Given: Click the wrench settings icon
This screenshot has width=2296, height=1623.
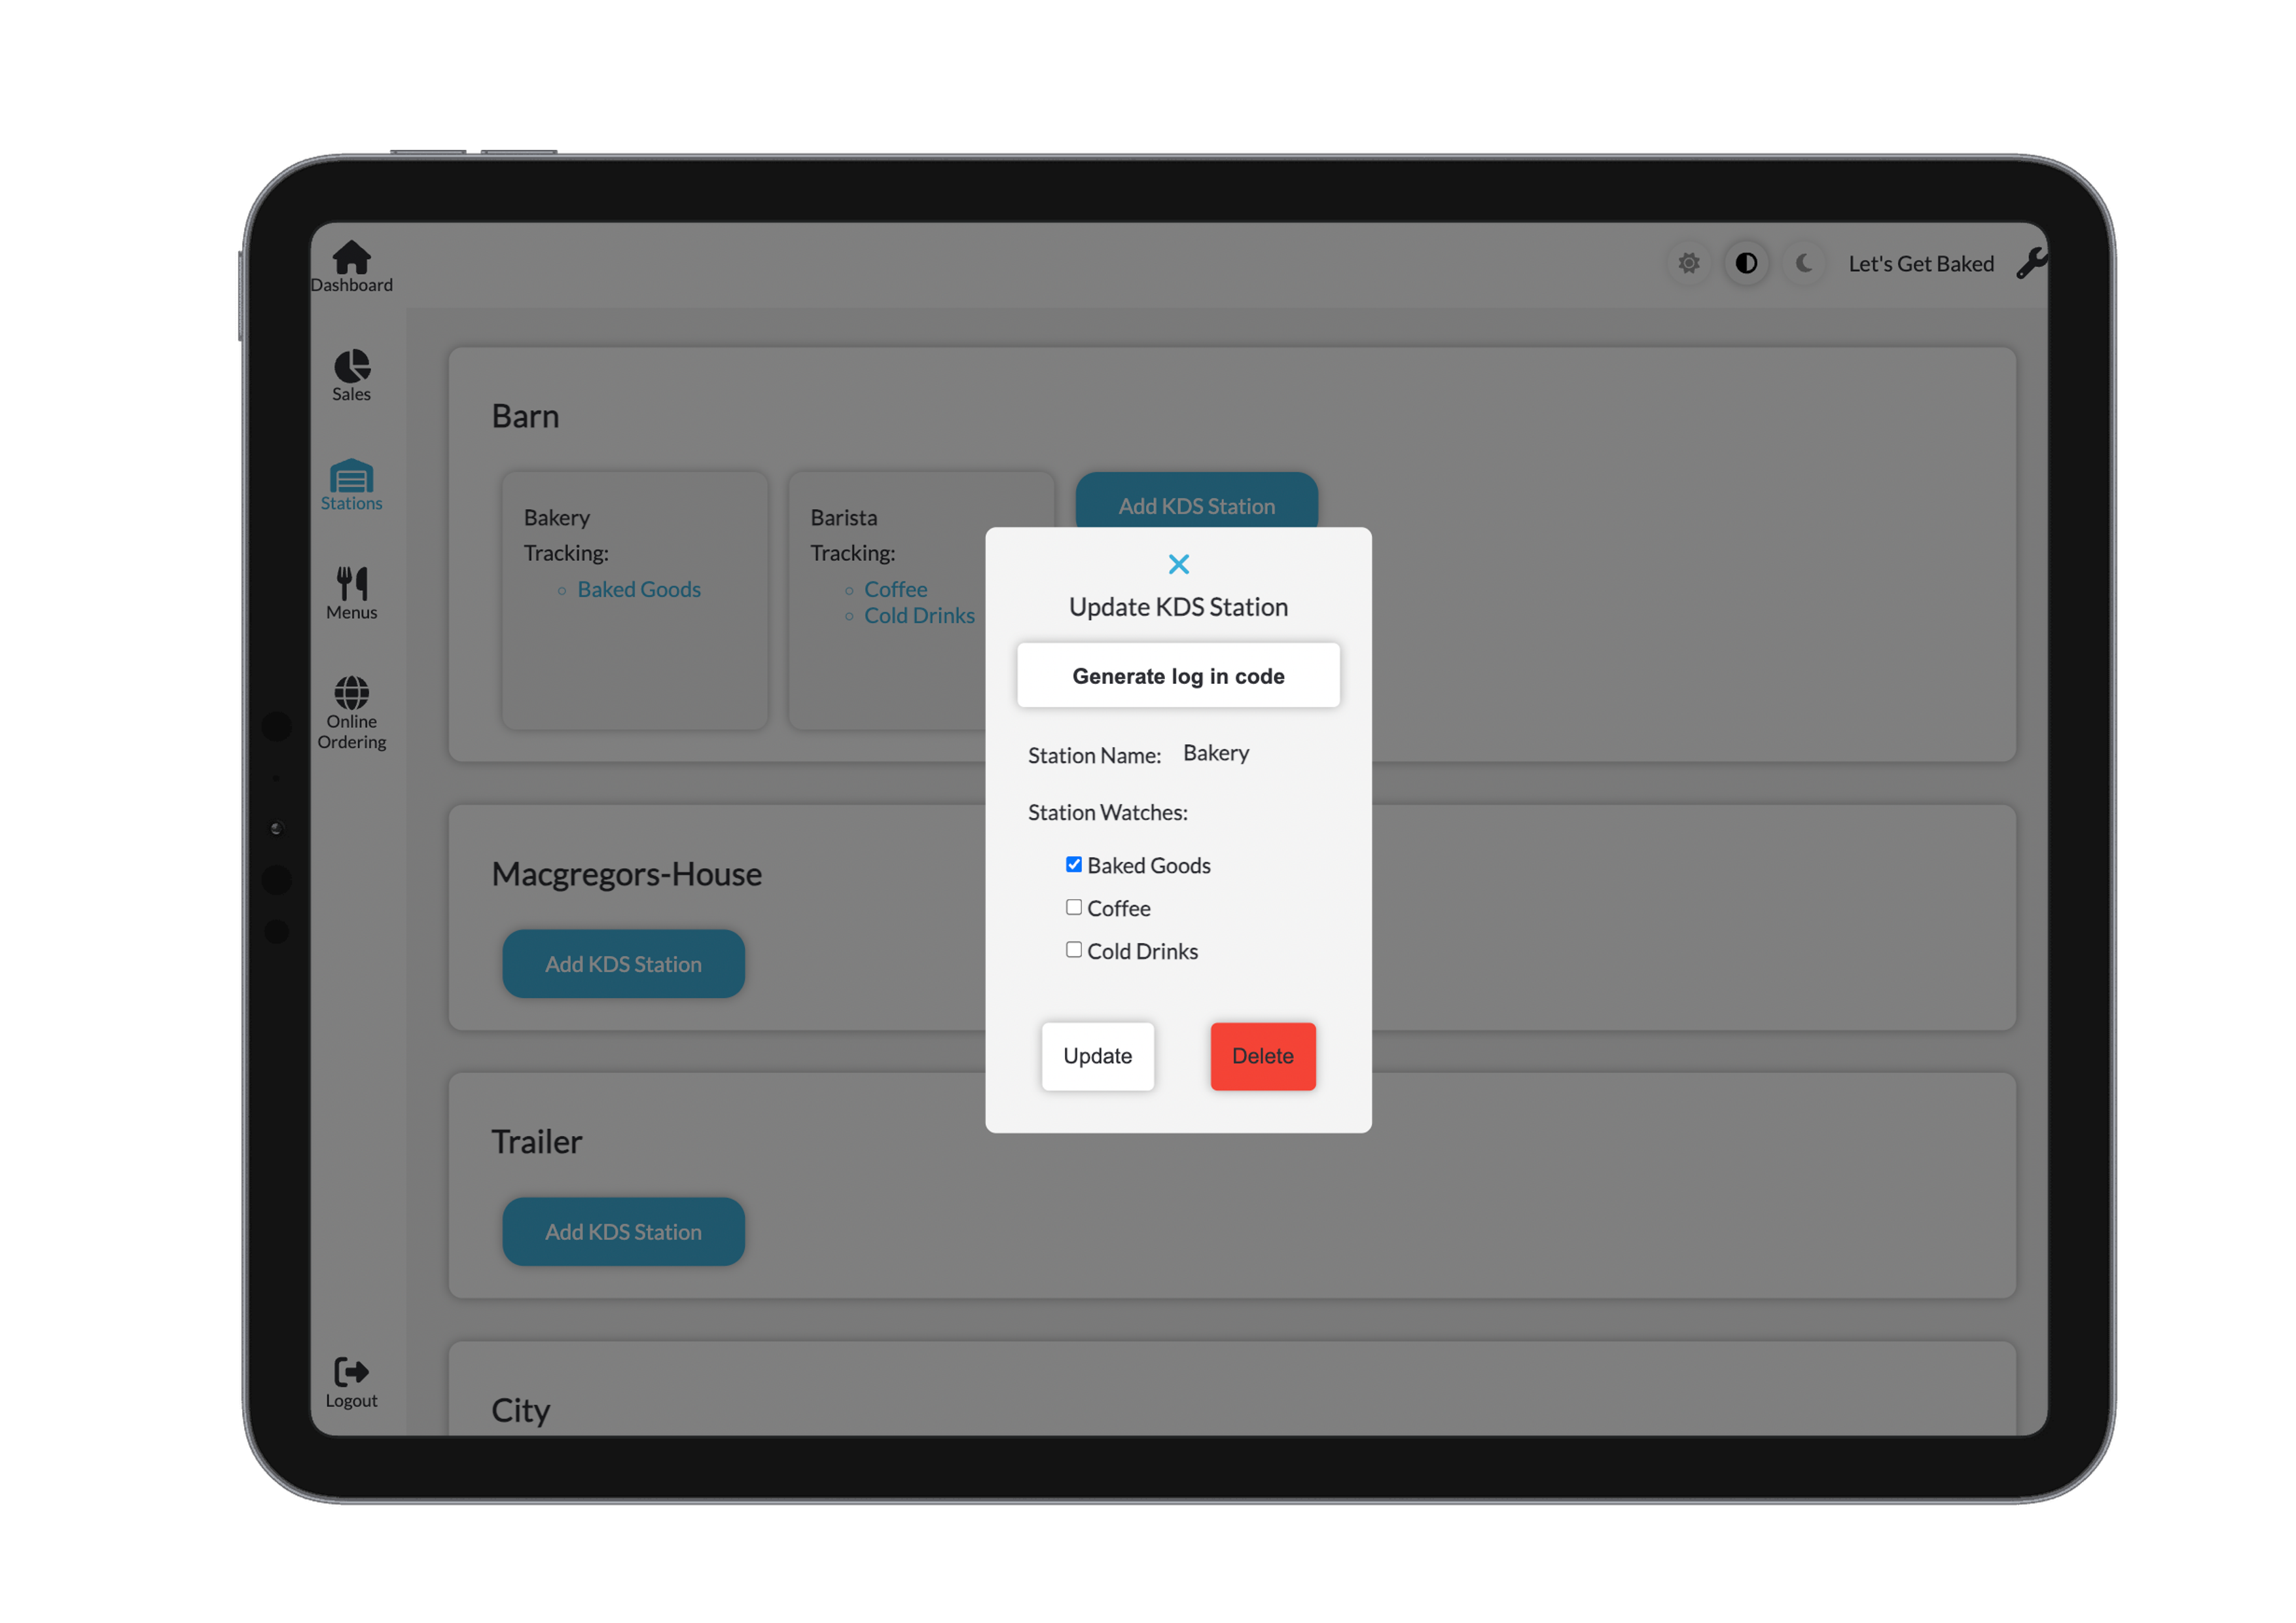Looking at the screenshot, I should coord(2031,263).
